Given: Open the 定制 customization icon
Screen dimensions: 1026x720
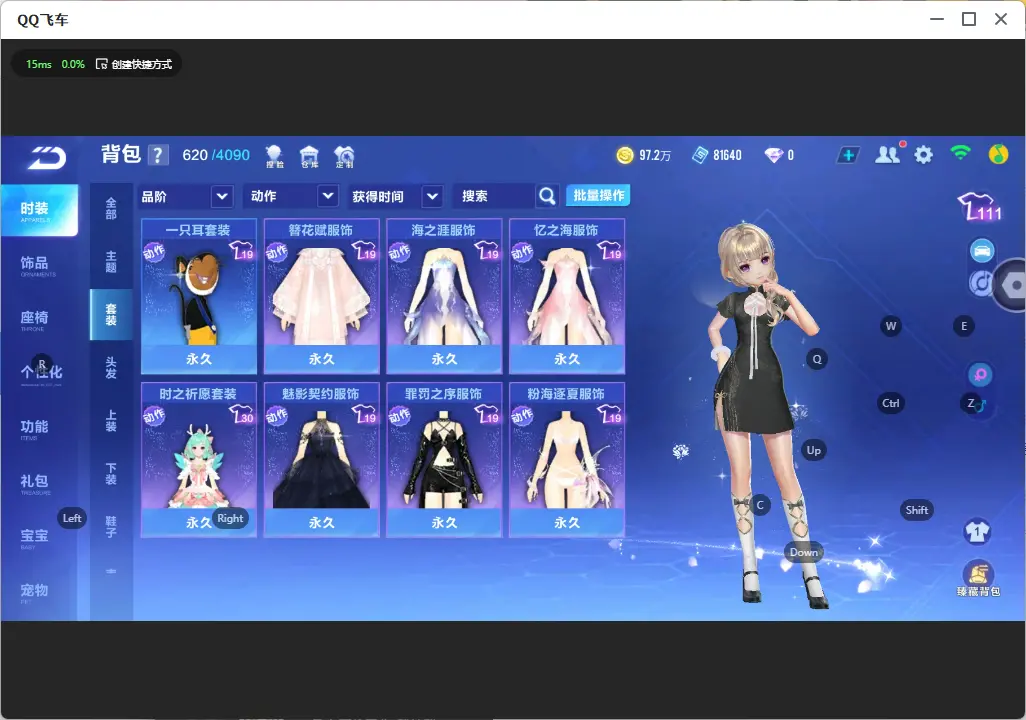Looking at the screenshot, I should click(344, 156).
